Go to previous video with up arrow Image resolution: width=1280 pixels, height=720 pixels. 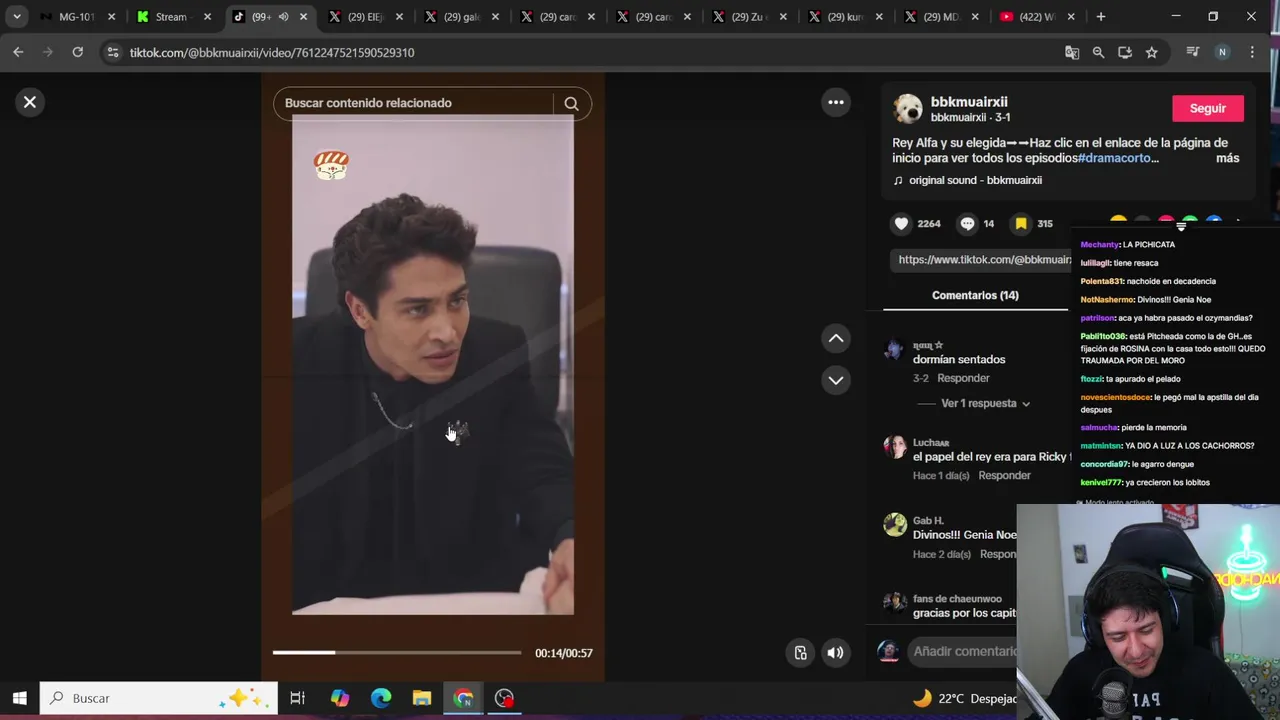(x=836, y=338)
